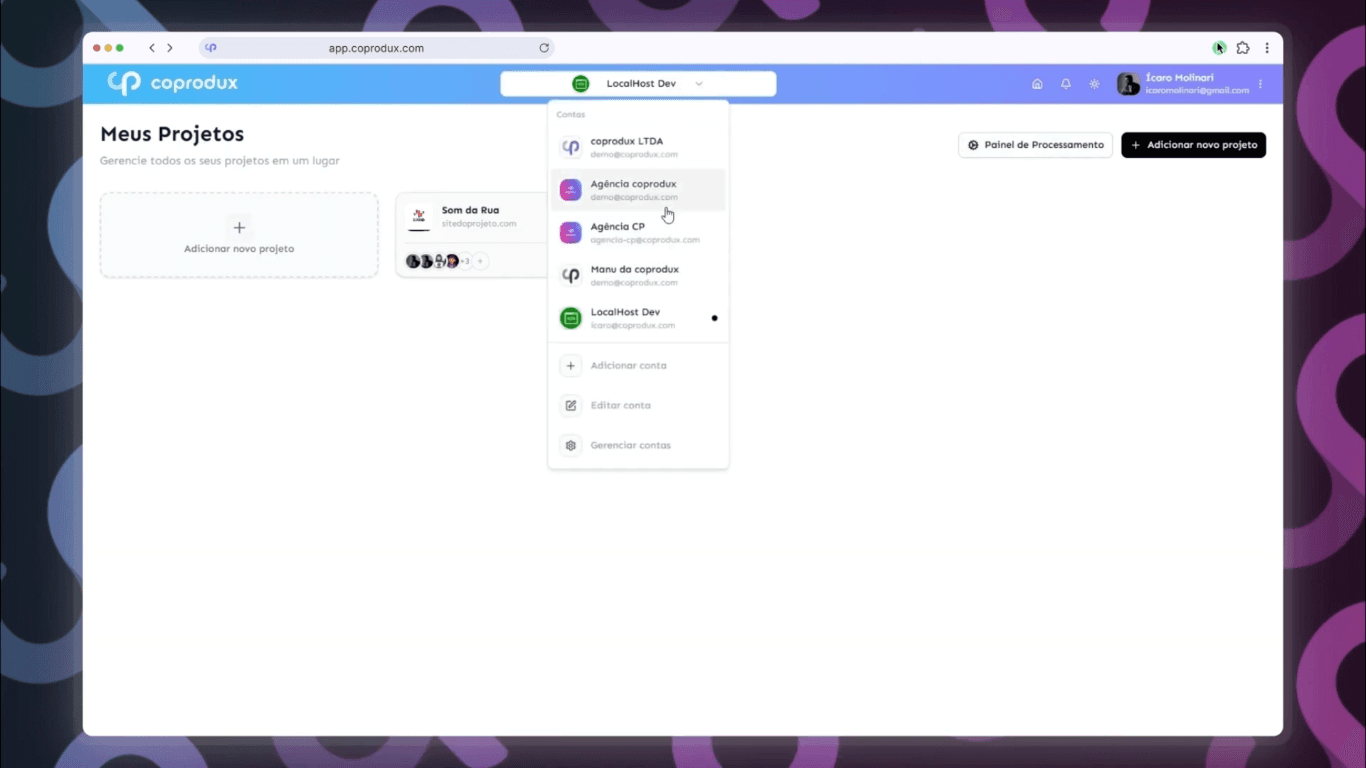Open the user options kebab menu

tap(1260, 84)
